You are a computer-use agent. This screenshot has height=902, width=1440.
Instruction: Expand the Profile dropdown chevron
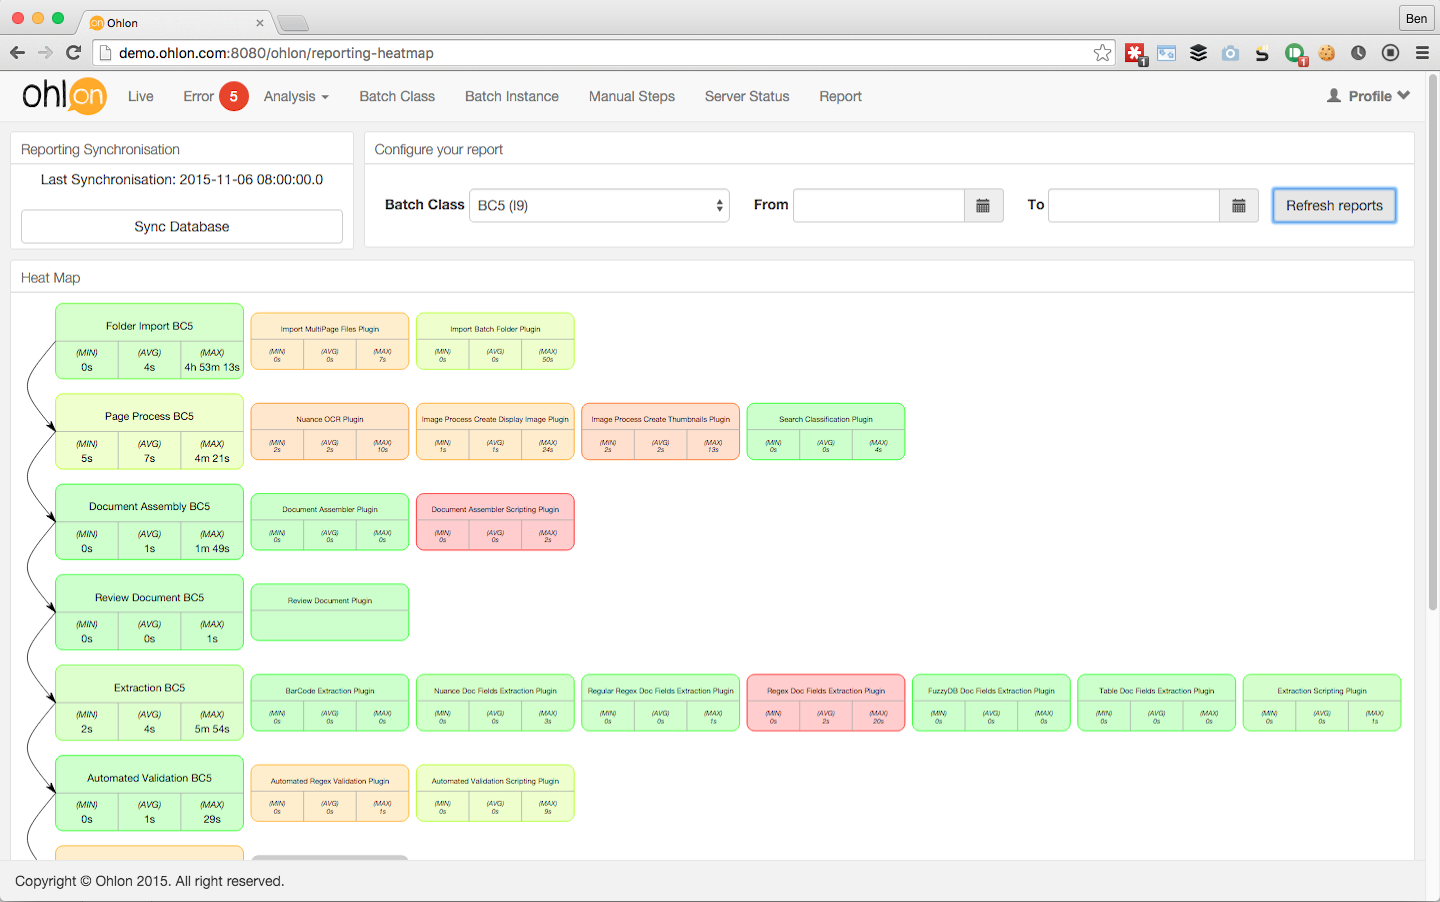(x=1406, y=95)
